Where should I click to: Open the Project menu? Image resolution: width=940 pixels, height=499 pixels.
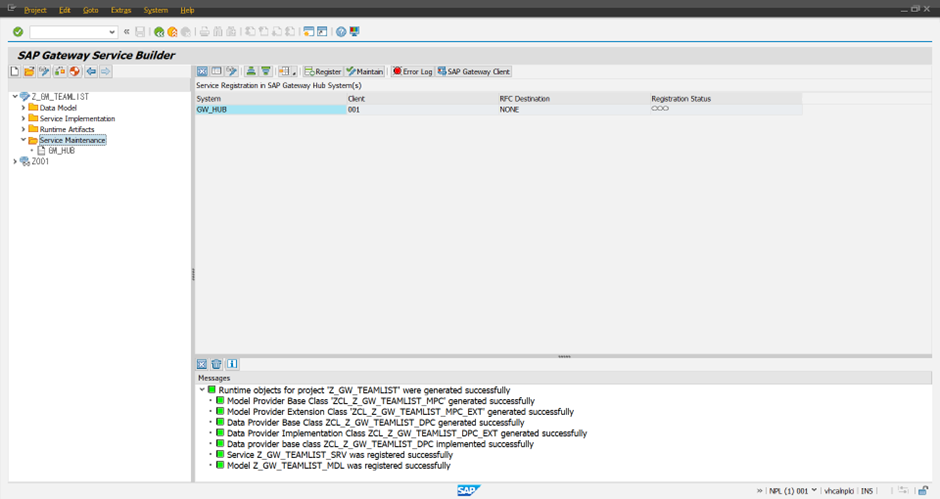[35, 10]
